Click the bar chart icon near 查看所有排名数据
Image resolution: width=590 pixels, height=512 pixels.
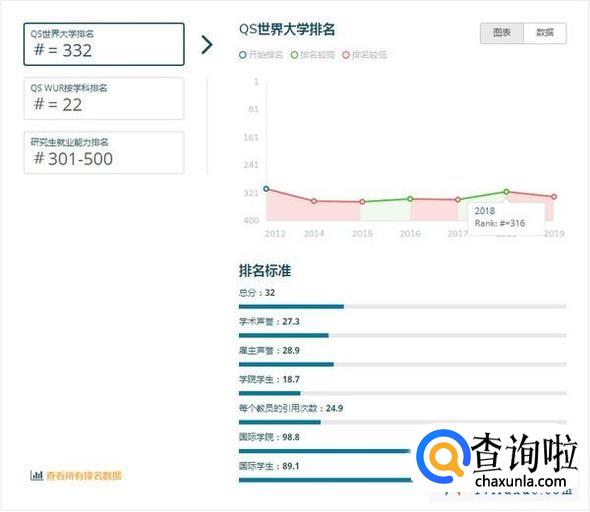coord(36,475)
